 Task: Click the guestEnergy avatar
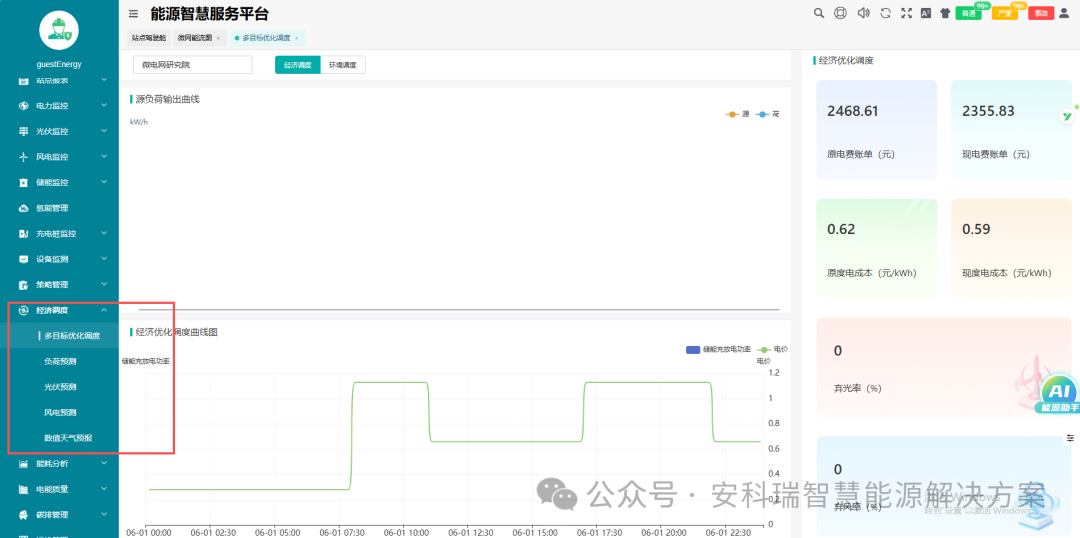click(59, 30)
